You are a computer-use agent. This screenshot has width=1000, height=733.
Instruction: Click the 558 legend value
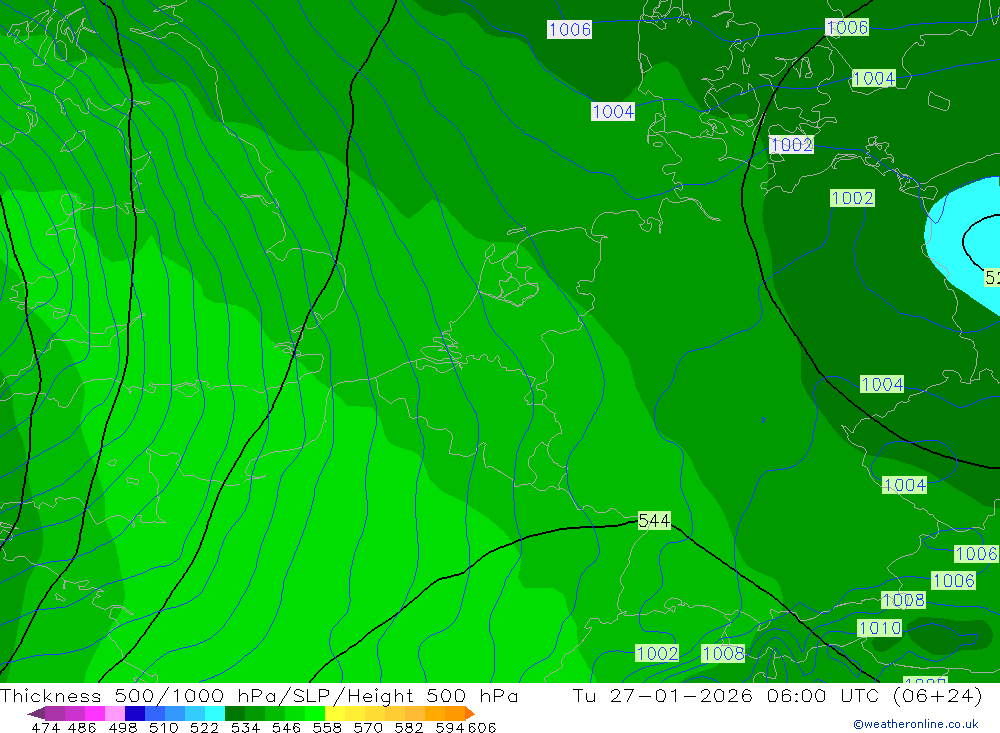coord(327,728)
